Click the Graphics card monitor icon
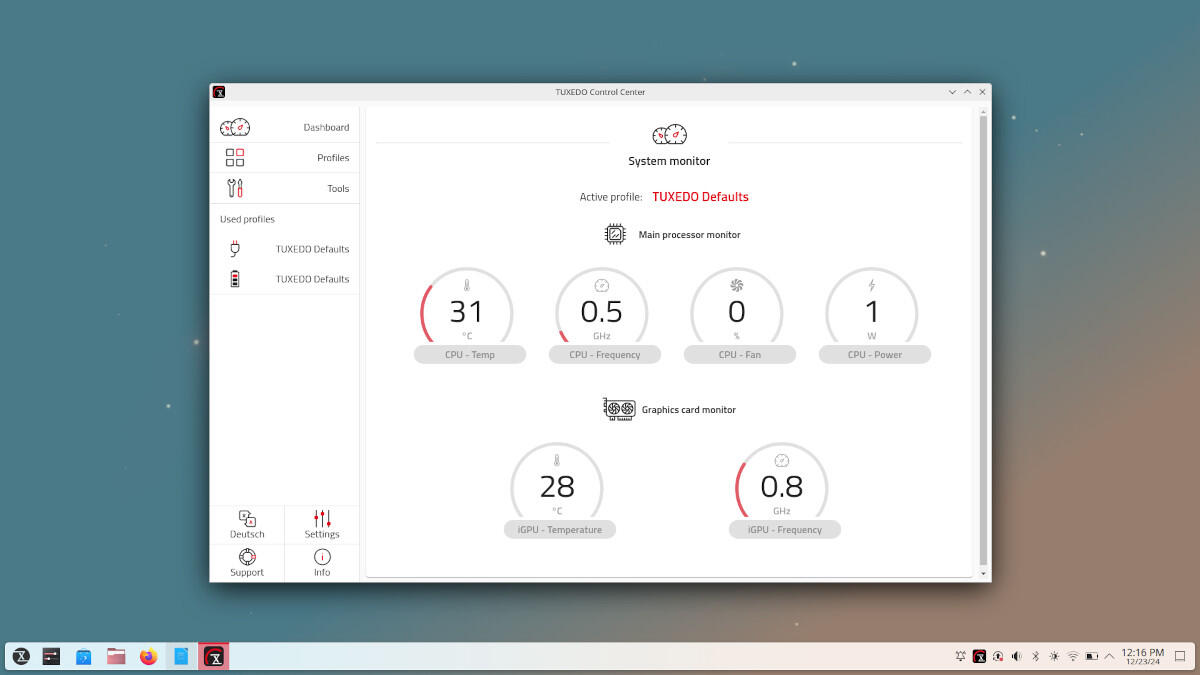 click(x=620, y=409)
